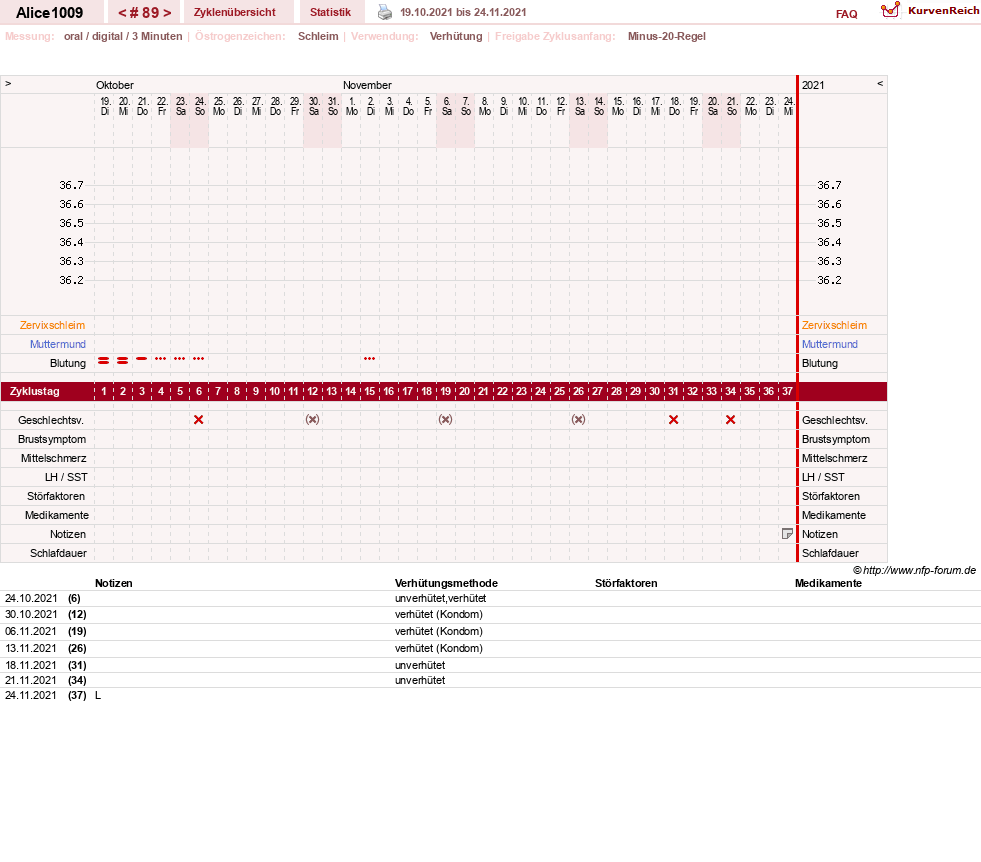The width and height of the screenshot is (981, 862).
Task: Click the 'Verhütung' usage value
Action: 456,36
